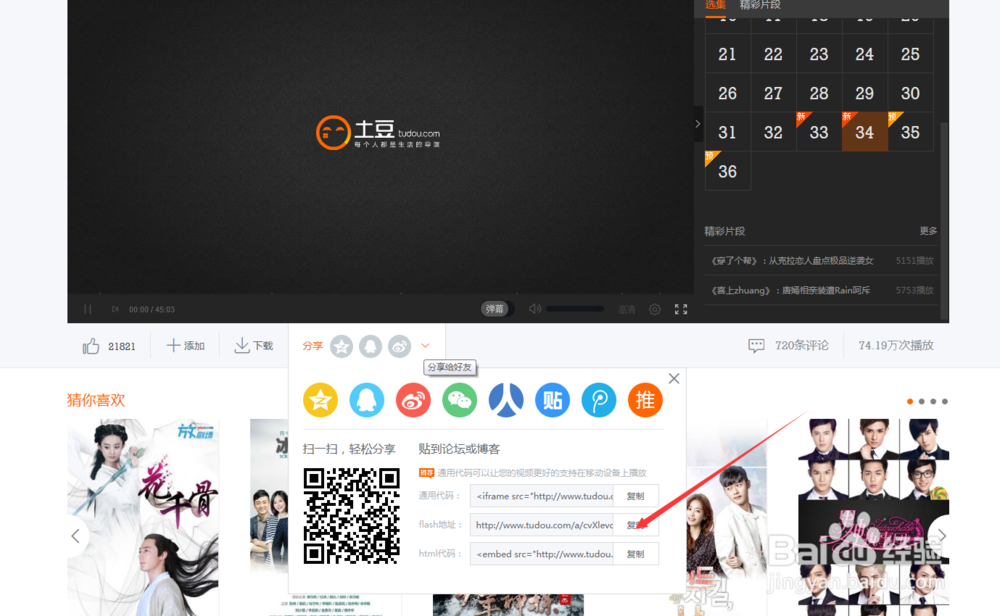The width and height of the screenshot is (1000, 616).
Task: Switch video quality to 高清
Action: click(x=626, y=309)
